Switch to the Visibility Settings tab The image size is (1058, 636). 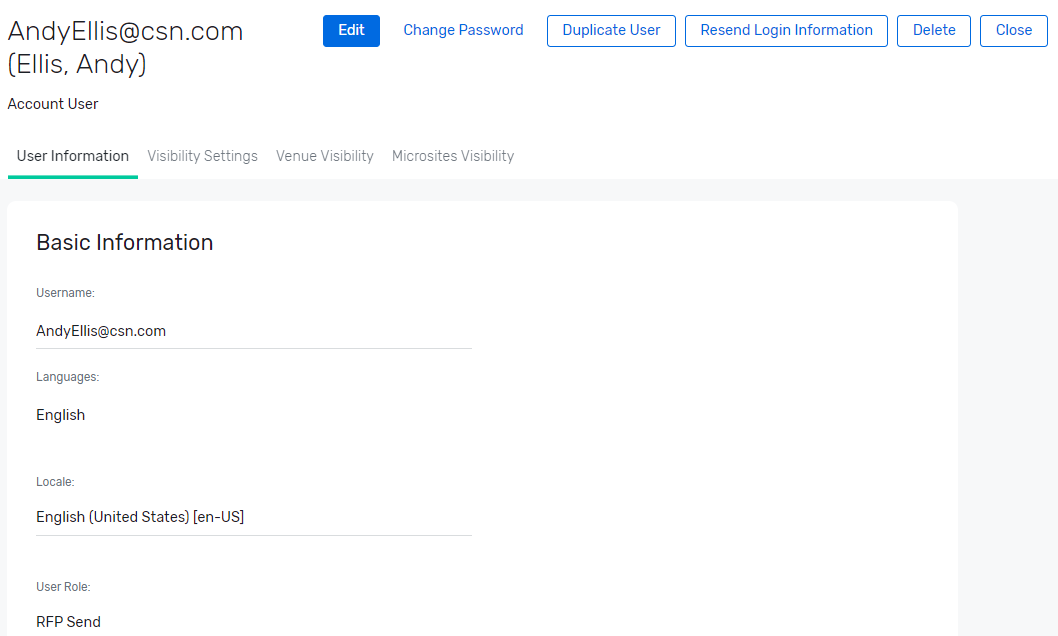click(x=202, y=156)
